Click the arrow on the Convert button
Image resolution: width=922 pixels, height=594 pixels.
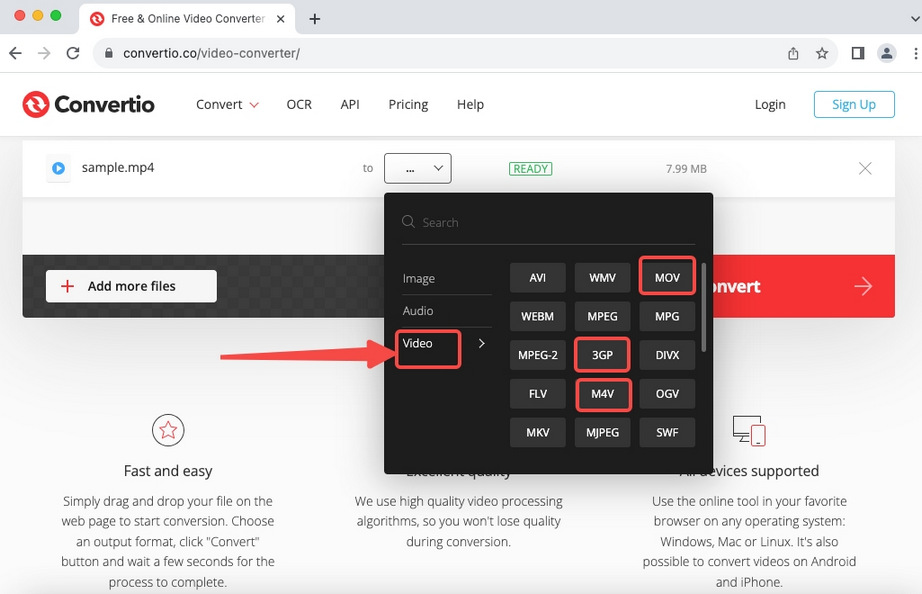click(x=863, y=286)
